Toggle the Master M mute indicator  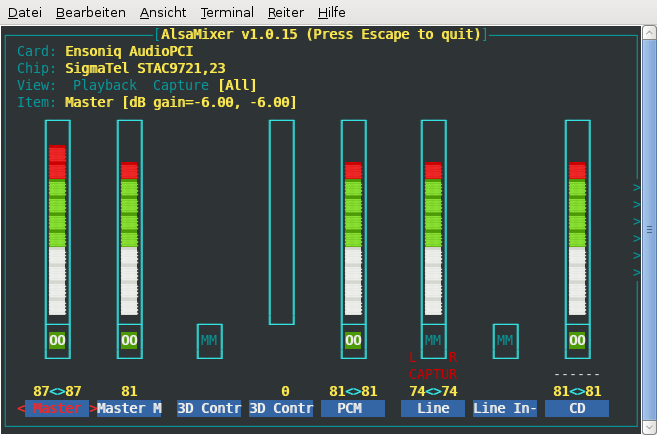(129, 341)
